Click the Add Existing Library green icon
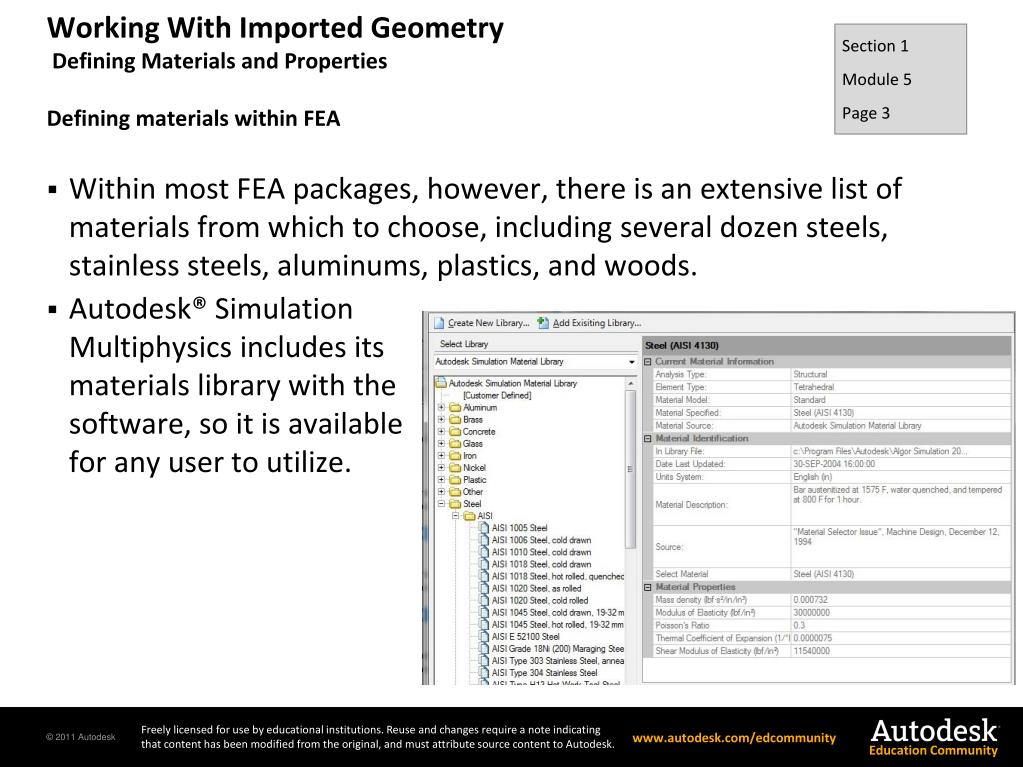 543,323
